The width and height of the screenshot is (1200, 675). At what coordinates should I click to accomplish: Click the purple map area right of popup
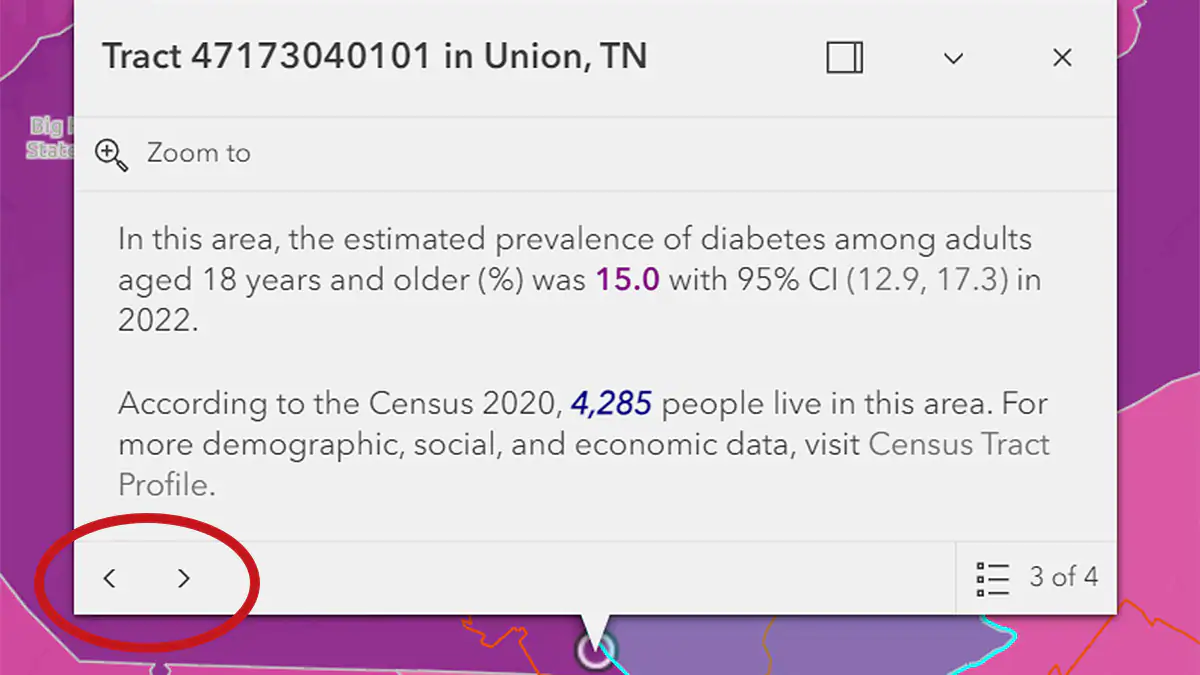[x=1158, y=200]
